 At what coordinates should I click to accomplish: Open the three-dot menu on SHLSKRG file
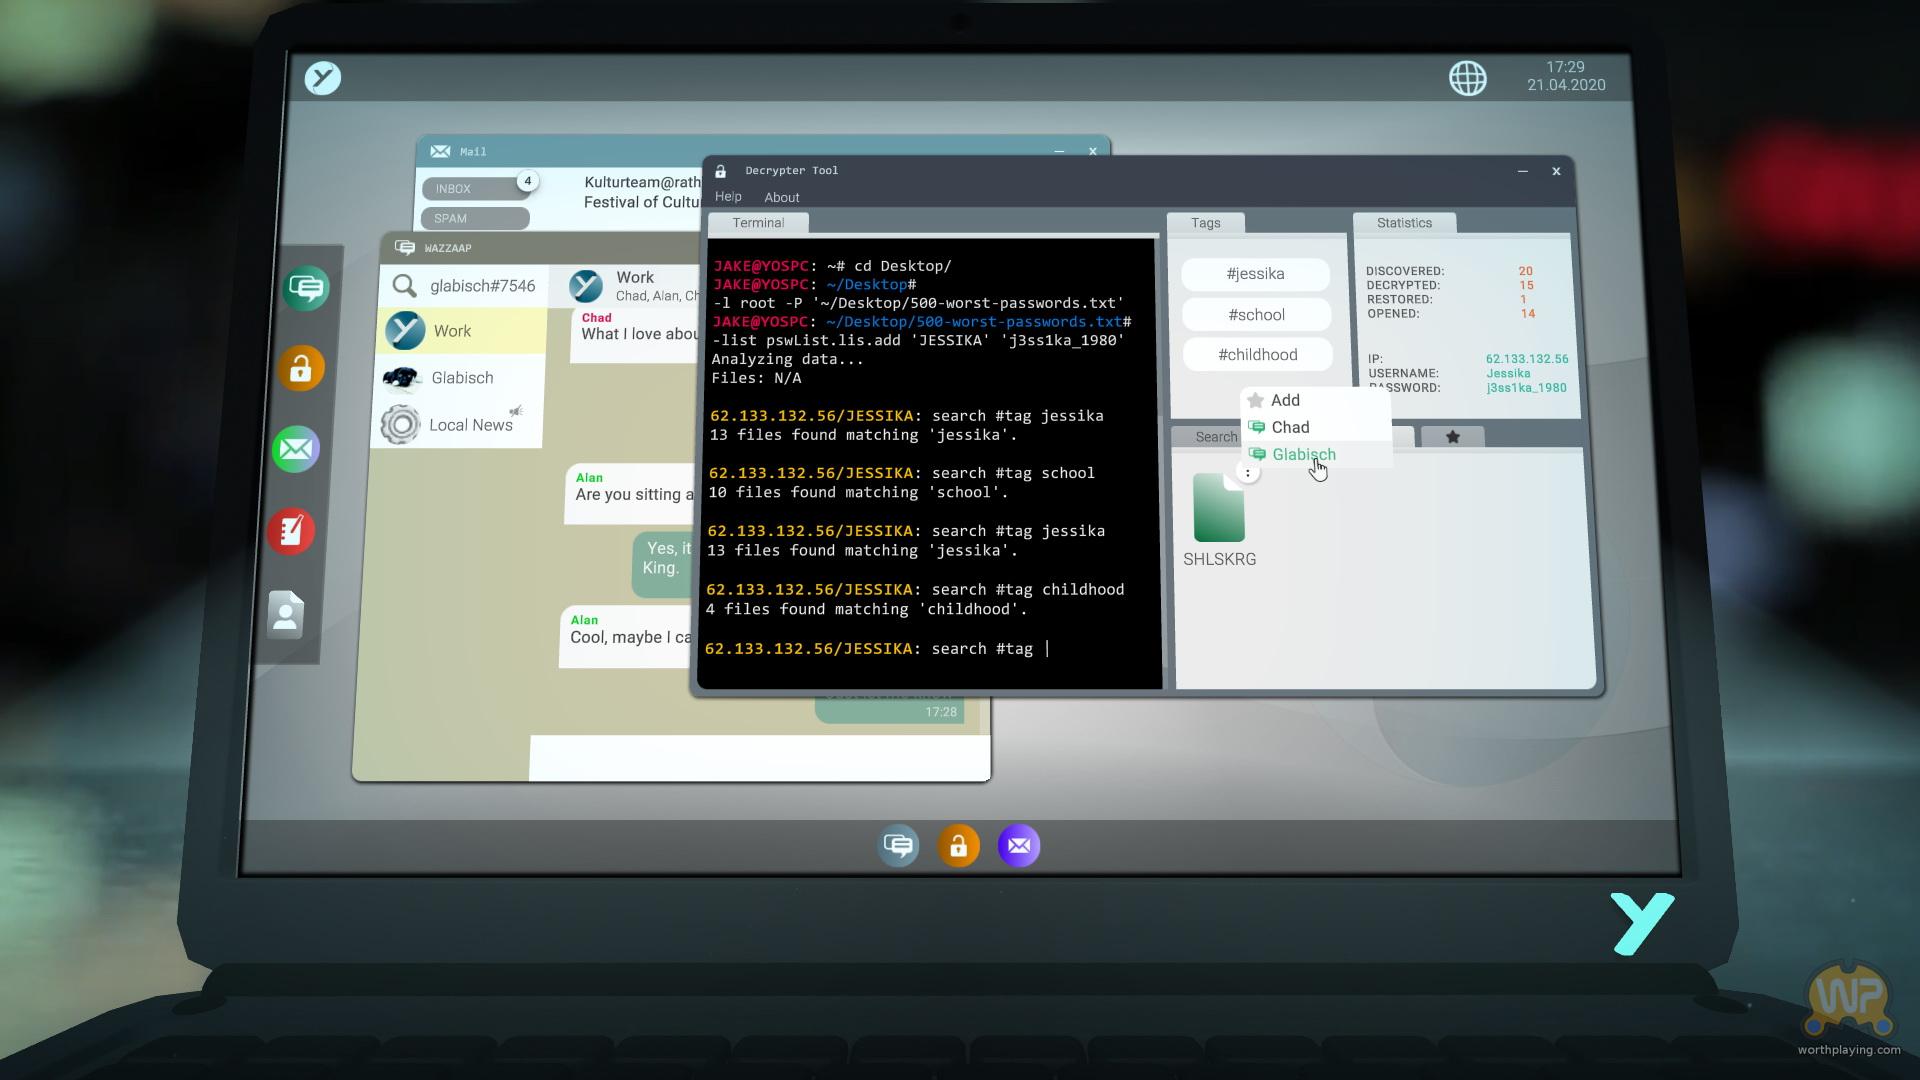click(1247, 473)
